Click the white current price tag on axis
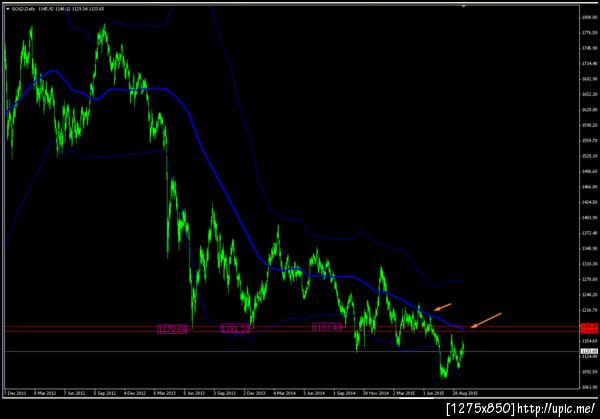This screenshot has height=419, width=600. click(589, 351)
